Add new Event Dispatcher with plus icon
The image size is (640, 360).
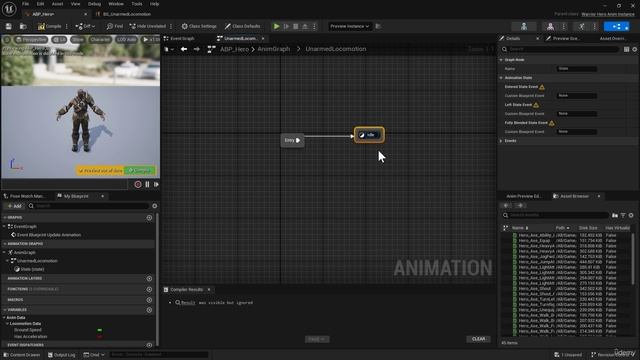click(x=149, y=345)
